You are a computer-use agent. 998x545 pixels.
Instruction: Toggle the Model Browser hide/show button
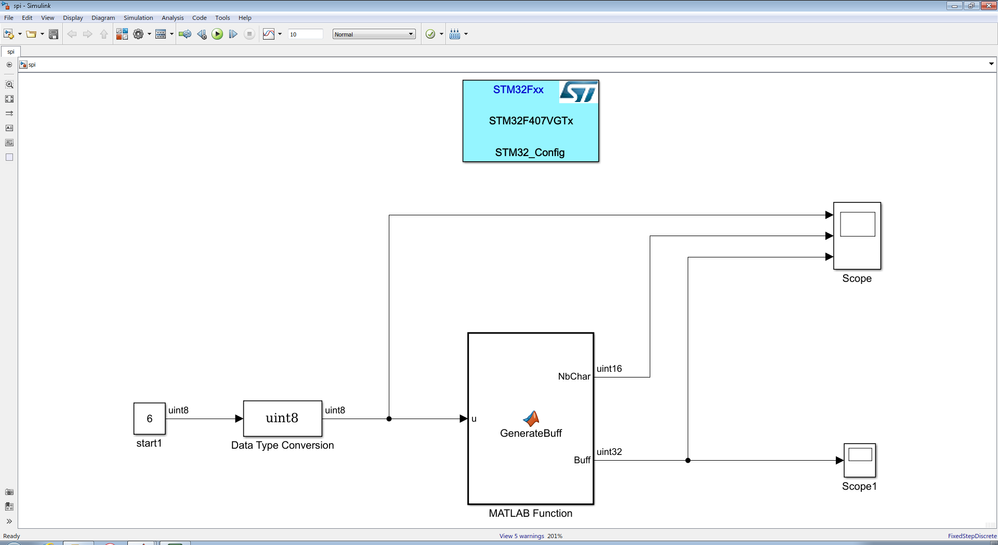tap(9, 64)
